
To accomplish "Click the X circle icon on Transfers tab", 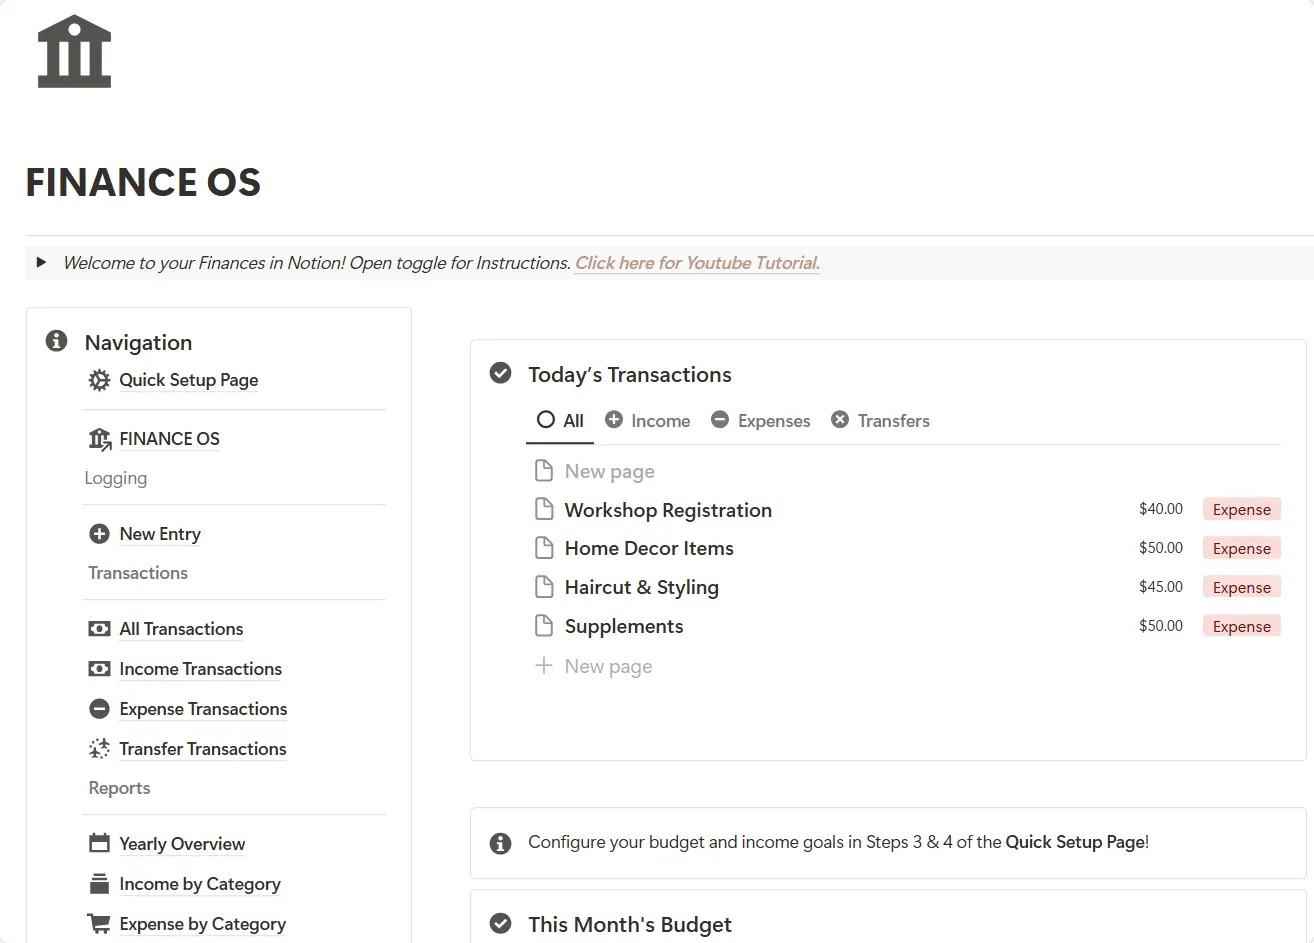I will tap(840, 420).
